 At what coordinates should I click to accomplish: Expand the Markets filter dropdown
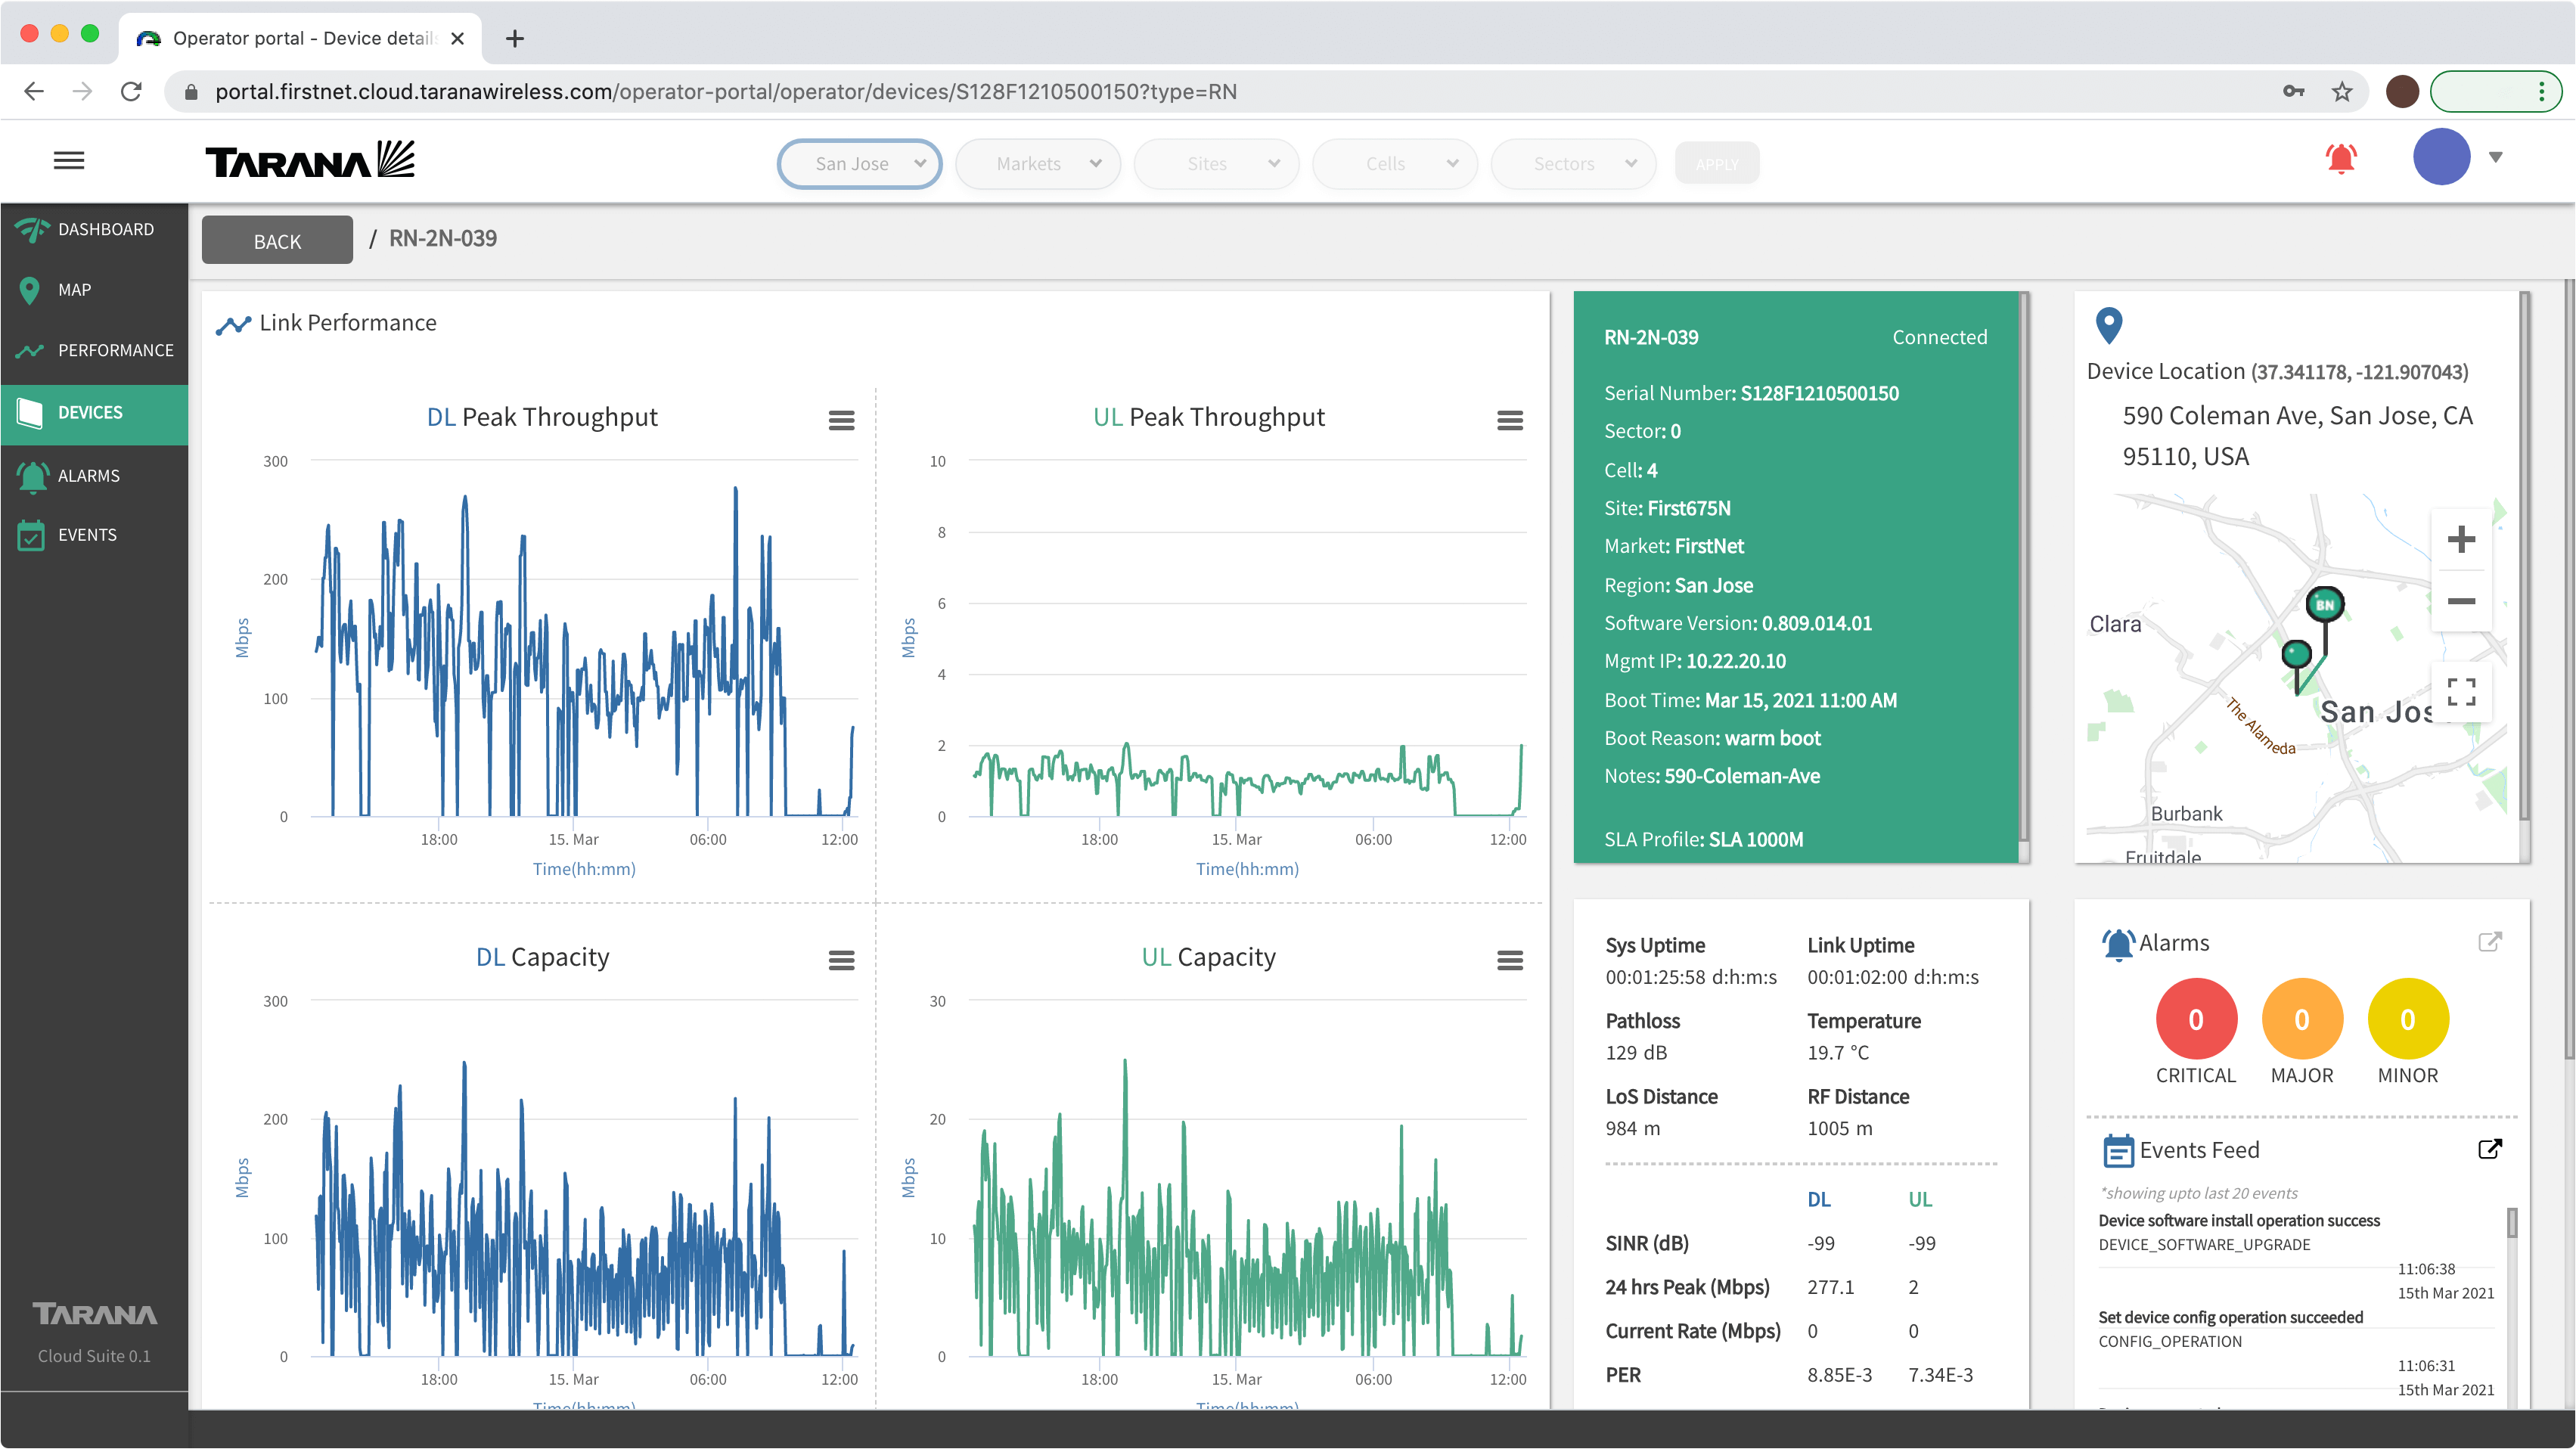click(x=1038, y=164)
